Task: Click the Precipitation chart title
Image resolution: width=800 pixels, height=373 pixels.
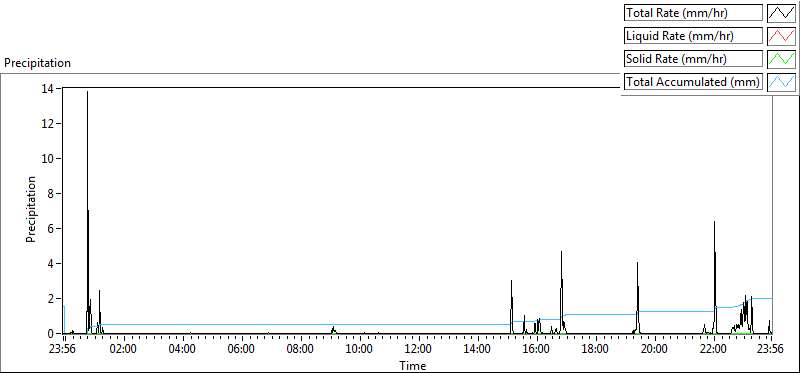Action: click(x=37, y=63)
